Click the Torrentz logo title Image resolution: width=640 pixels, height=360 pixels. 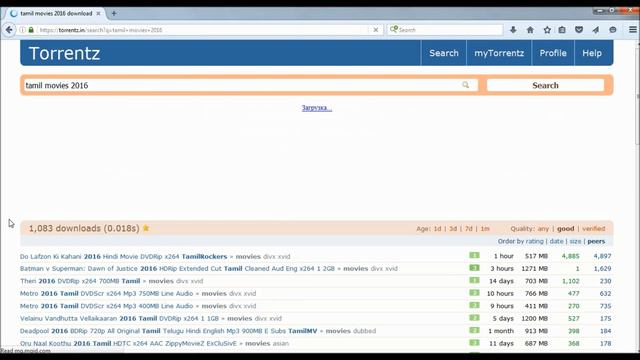64,53
